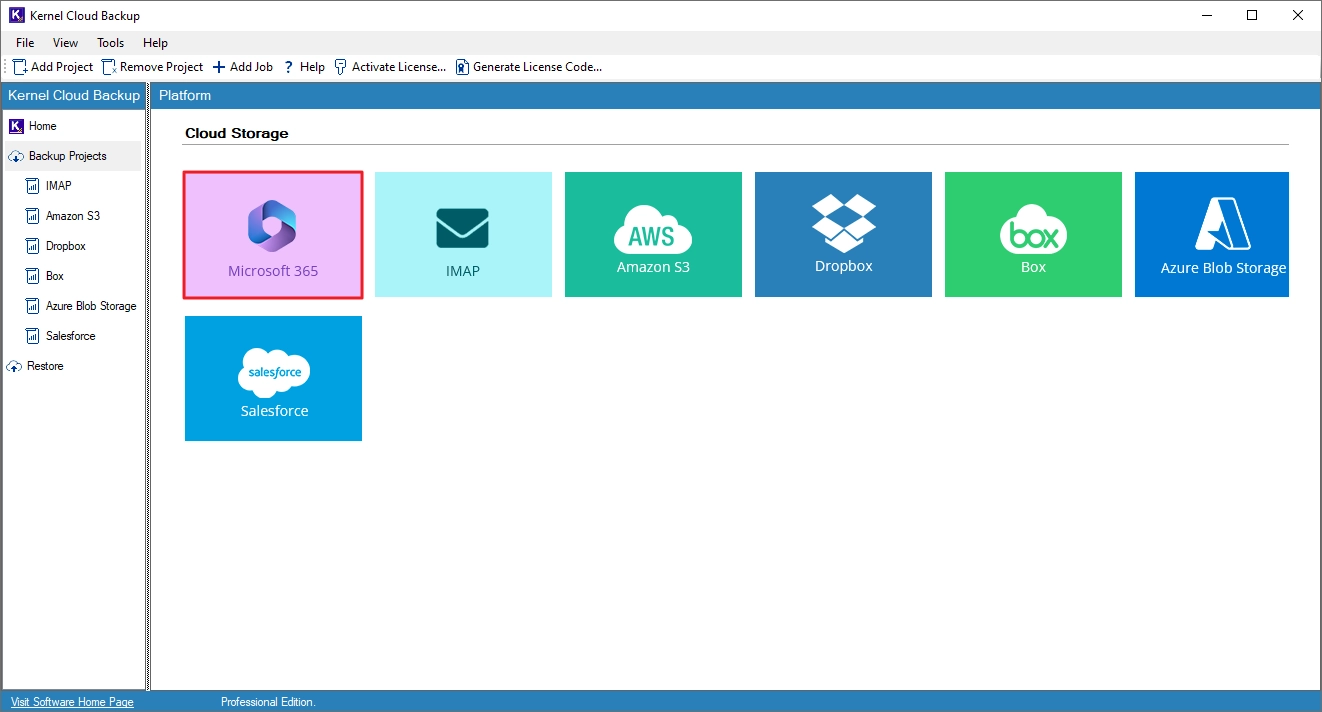Select Box in the sidebar tree

(x=45, y=276)
